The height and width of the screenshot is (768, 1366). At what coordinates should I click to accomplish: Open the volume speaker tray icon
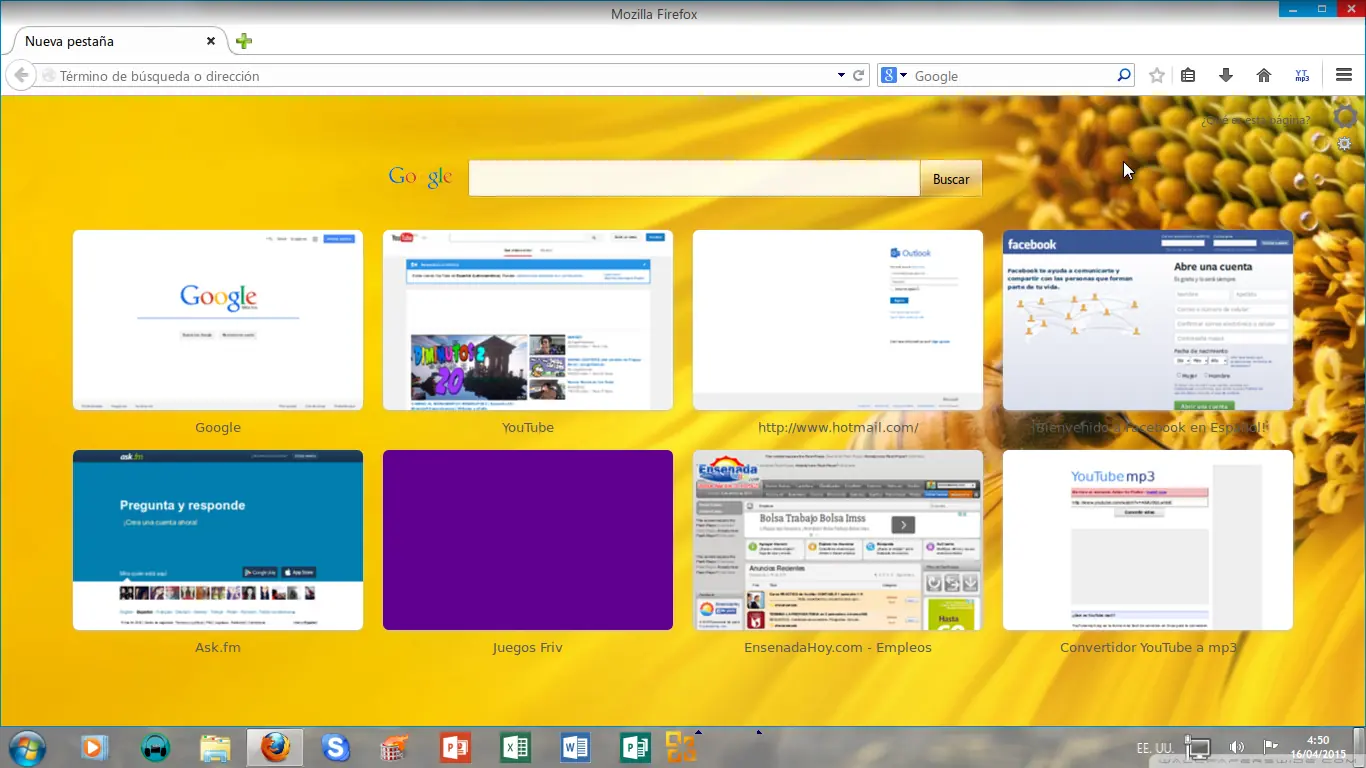pyautogui.click(x=1237, y=747)
